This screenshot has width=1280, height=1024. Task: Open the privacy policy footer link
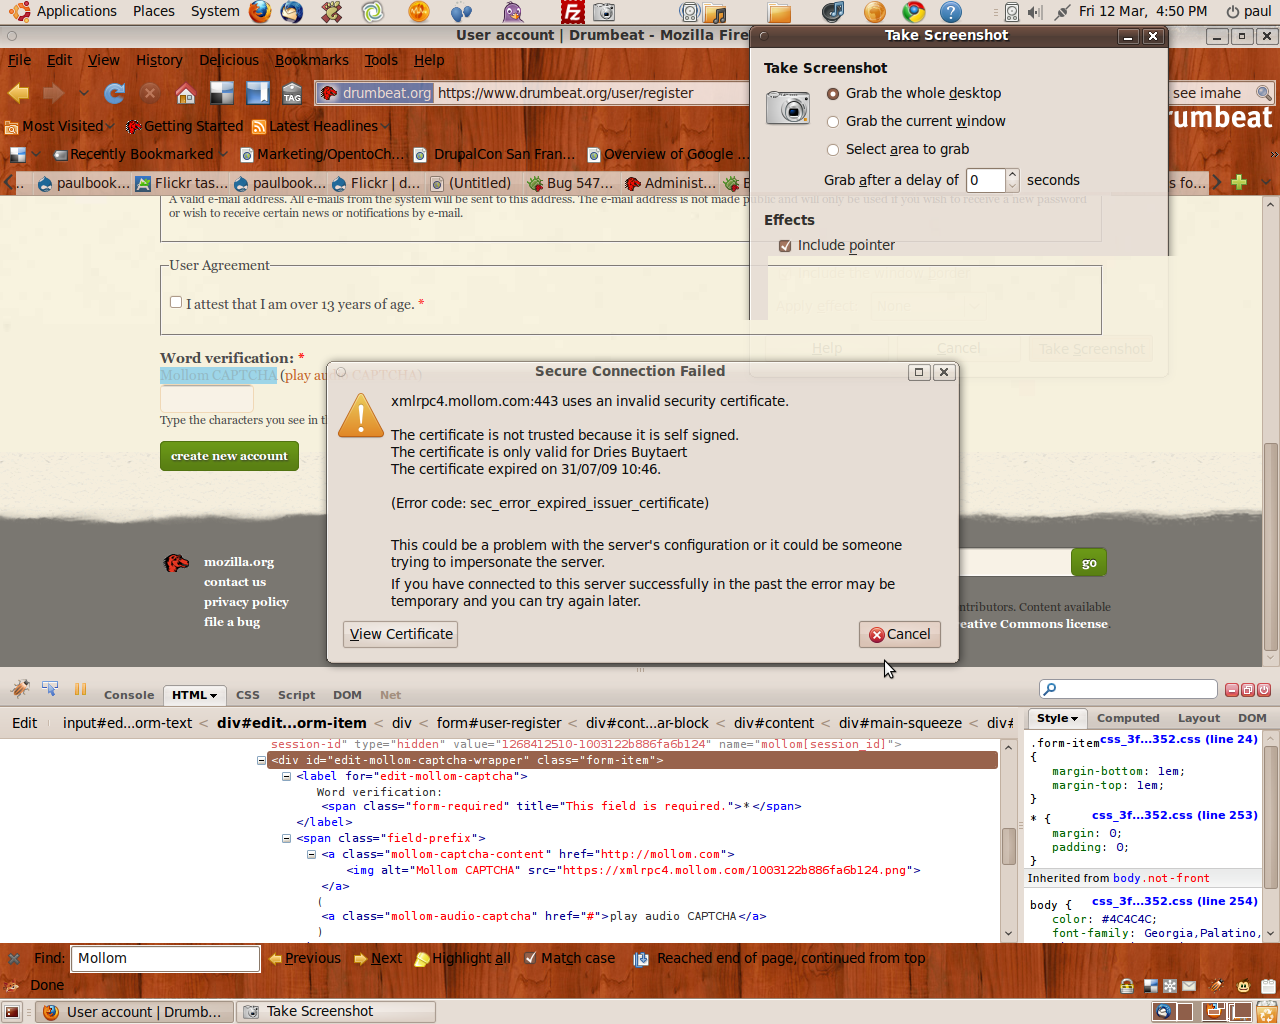tap(246, 602)
